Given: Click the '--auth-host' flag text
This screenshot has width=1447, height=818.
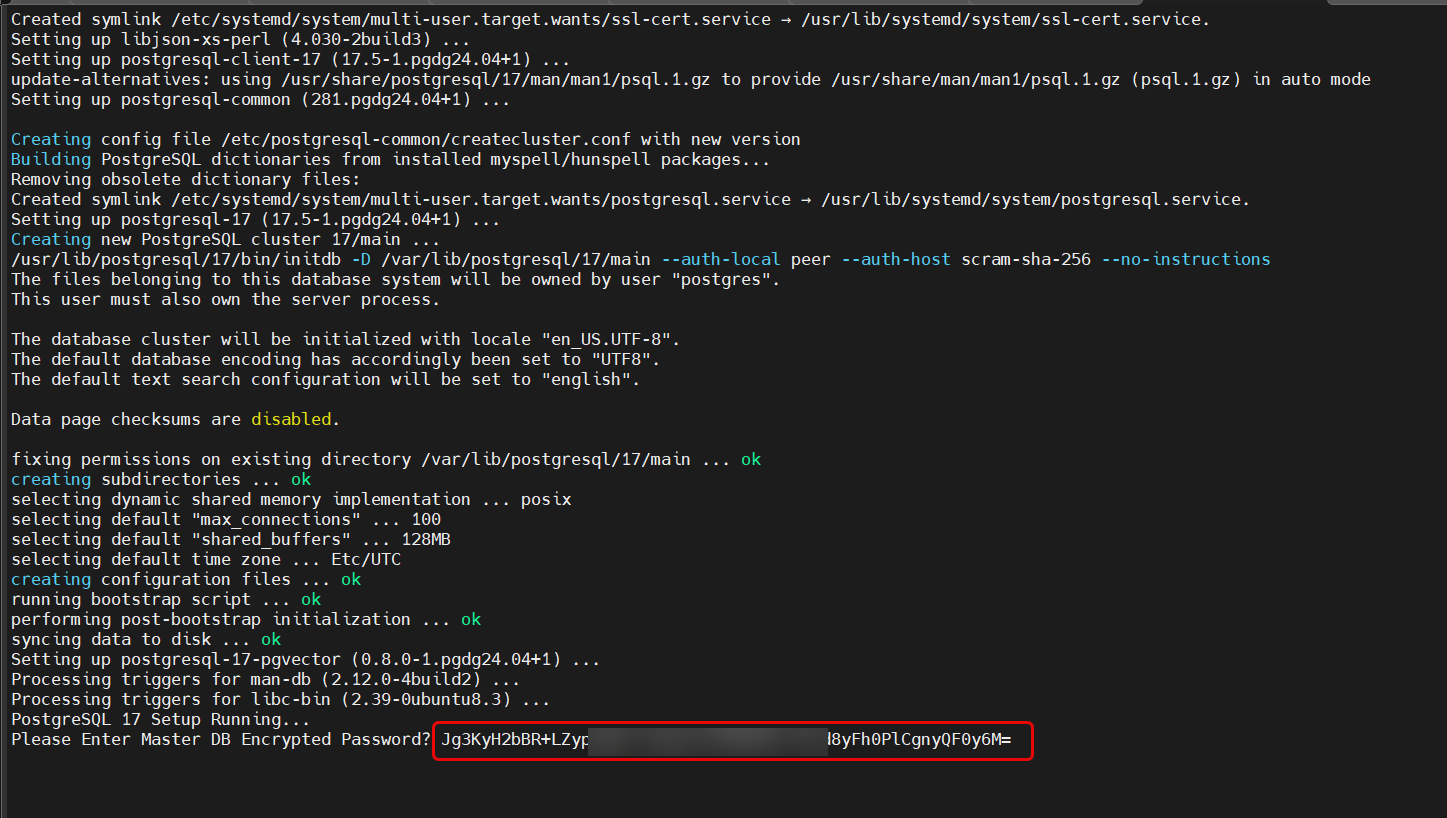Looking at the screenshot, I should point(896,260).
